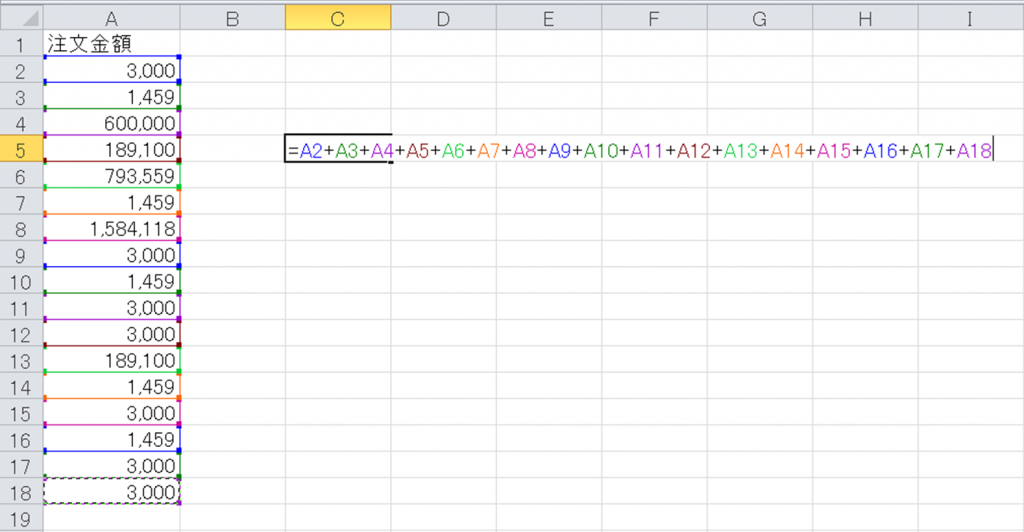Select cell containing 600,000

click(111, 123)
